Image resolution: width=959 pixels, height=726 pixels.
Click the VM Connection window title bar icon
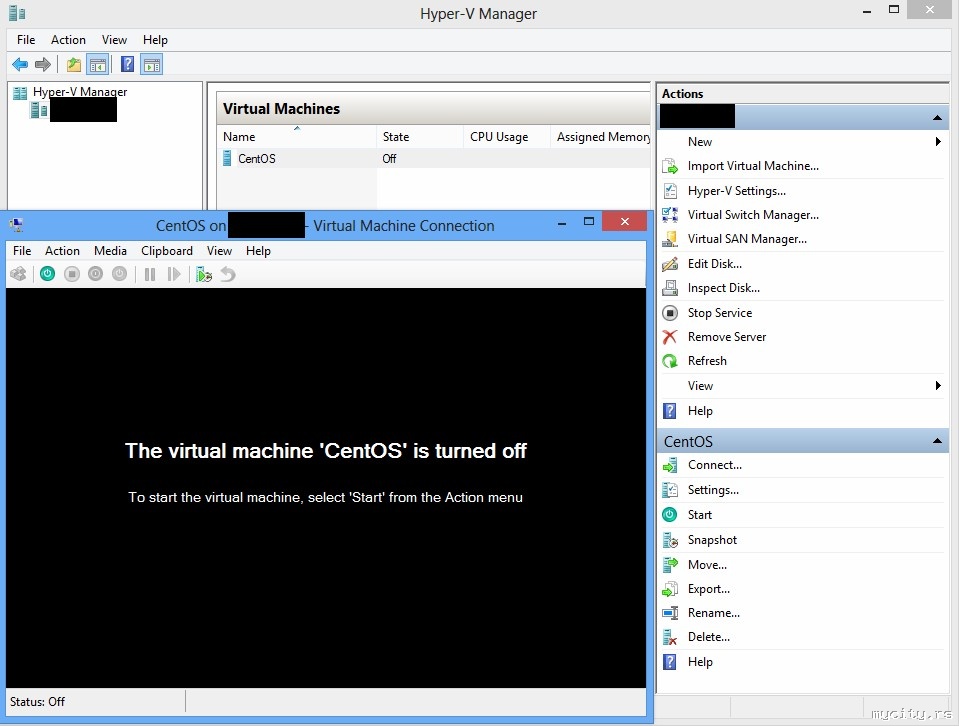coord(17,225)
